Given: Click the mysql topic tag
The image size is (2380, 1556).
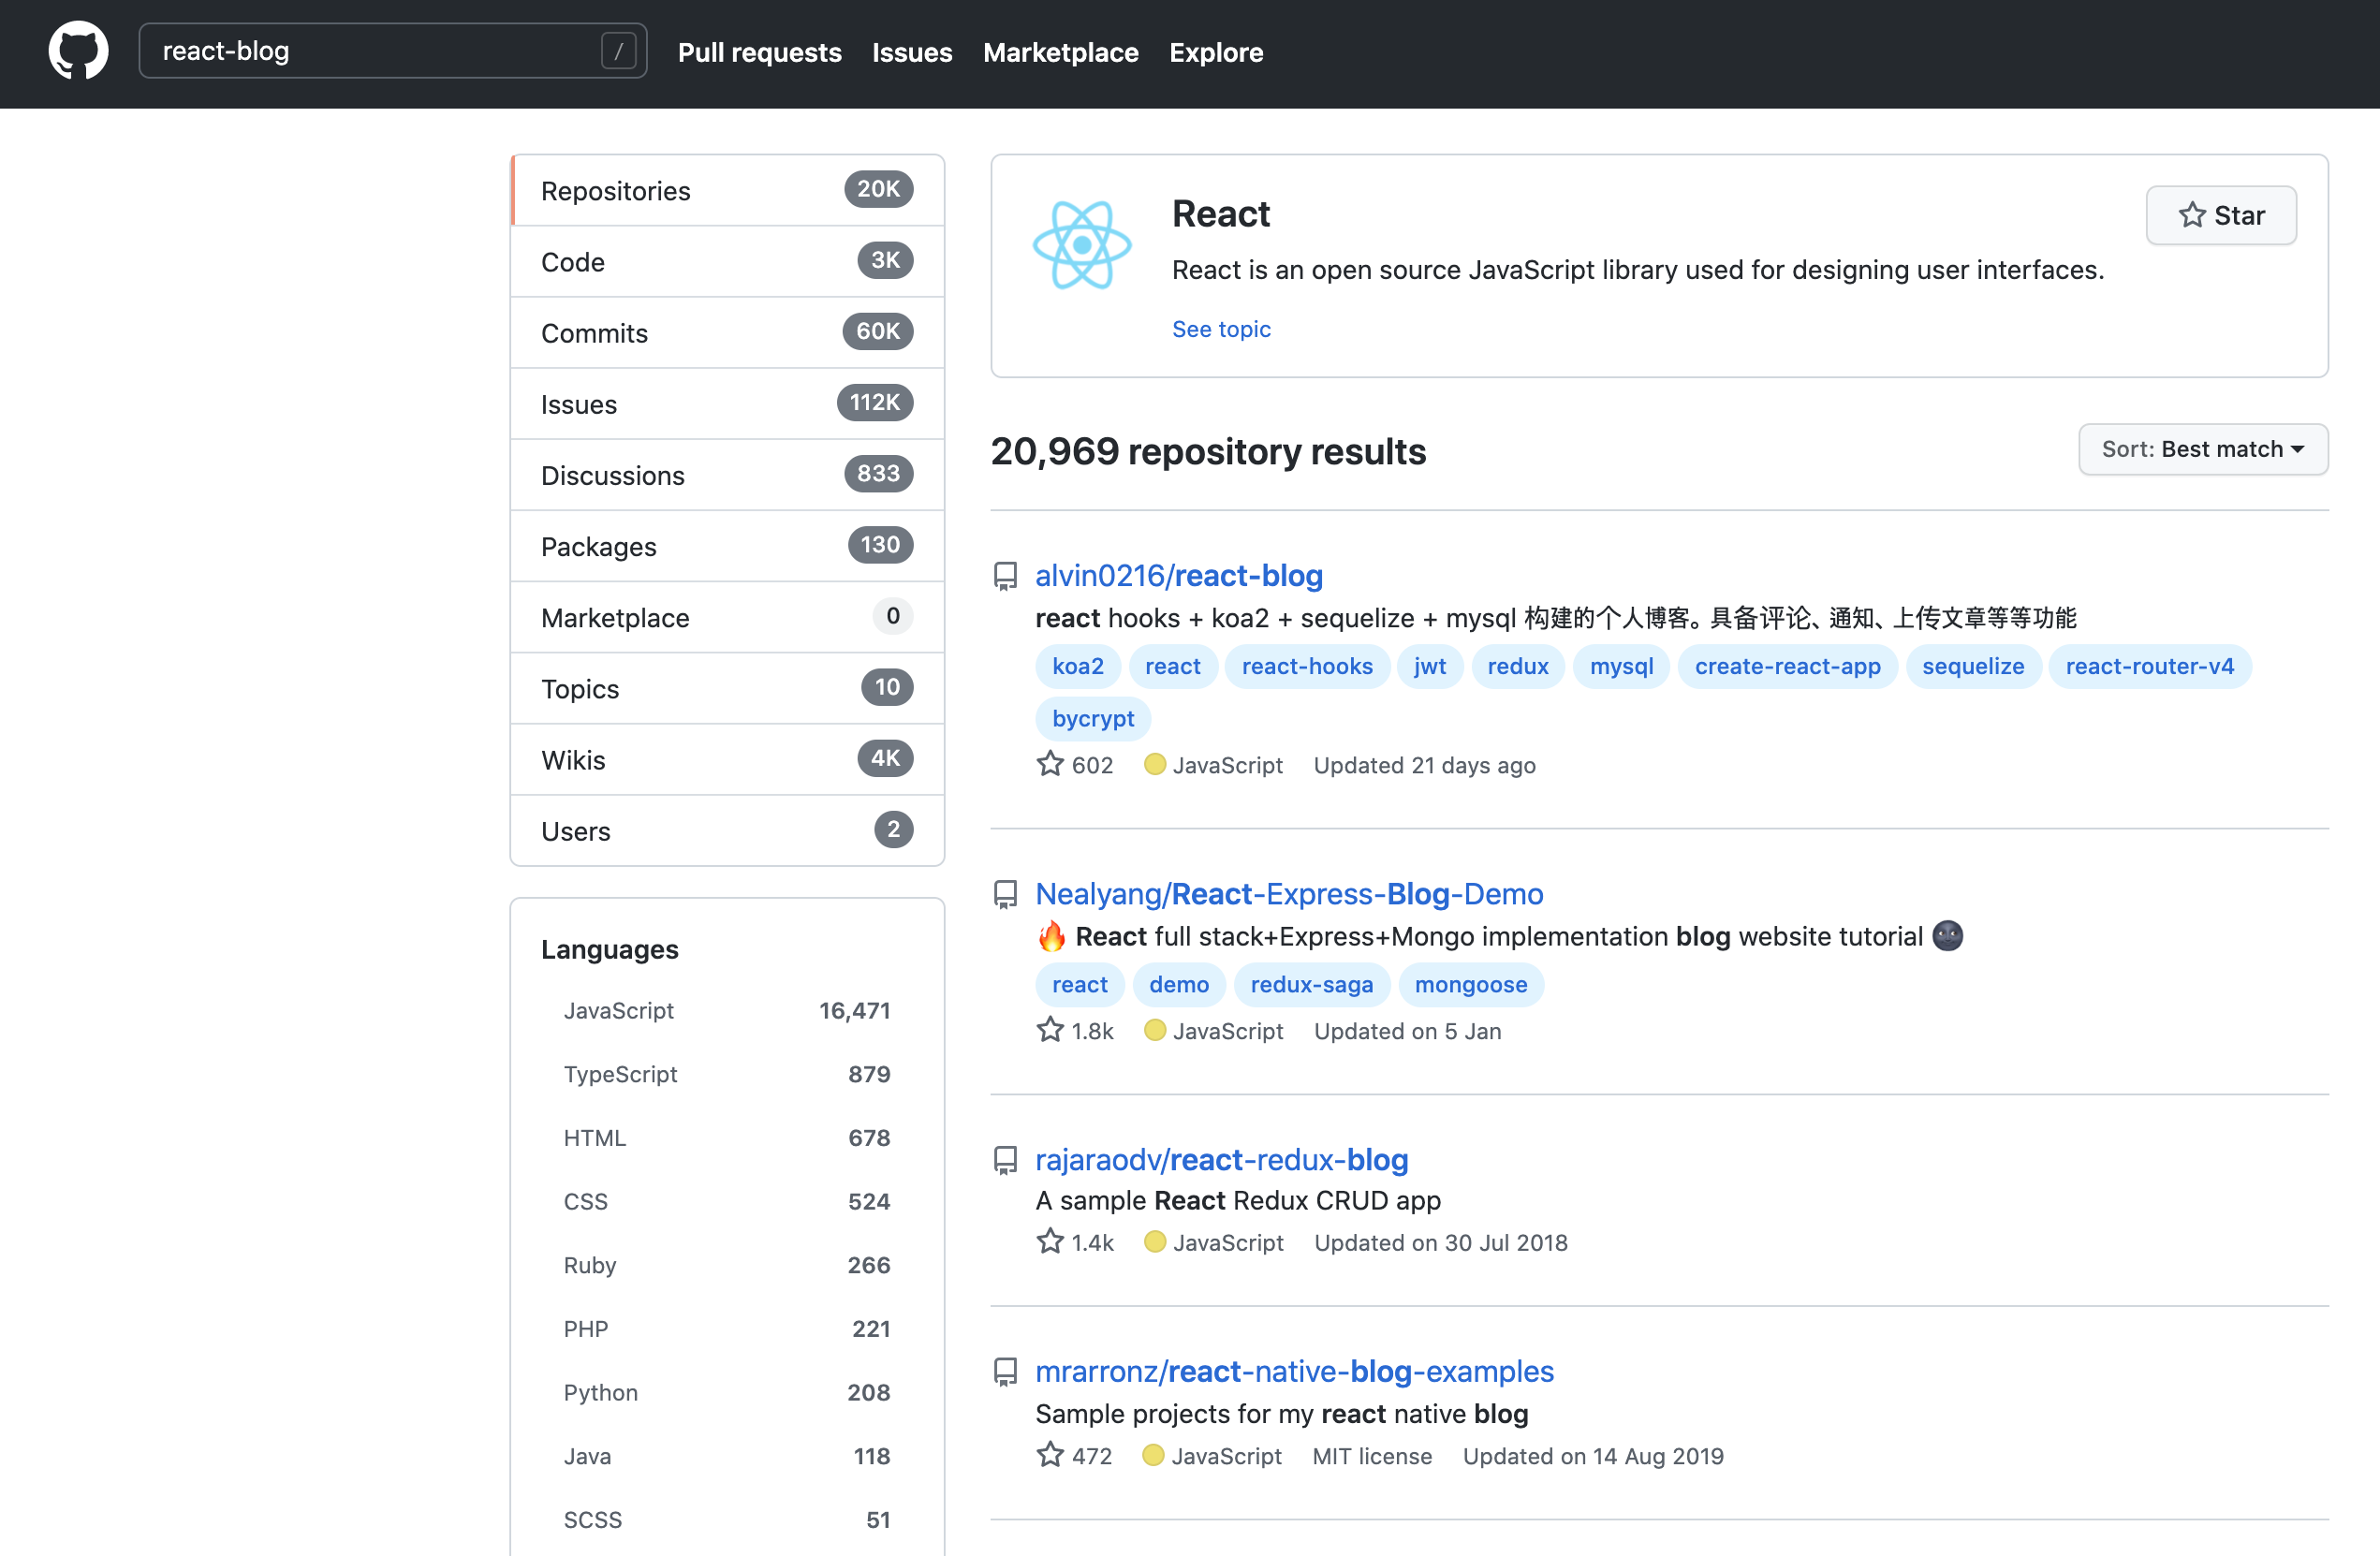Looking at the screenshot, I should pyautogui.click(x=1621, y=666).
